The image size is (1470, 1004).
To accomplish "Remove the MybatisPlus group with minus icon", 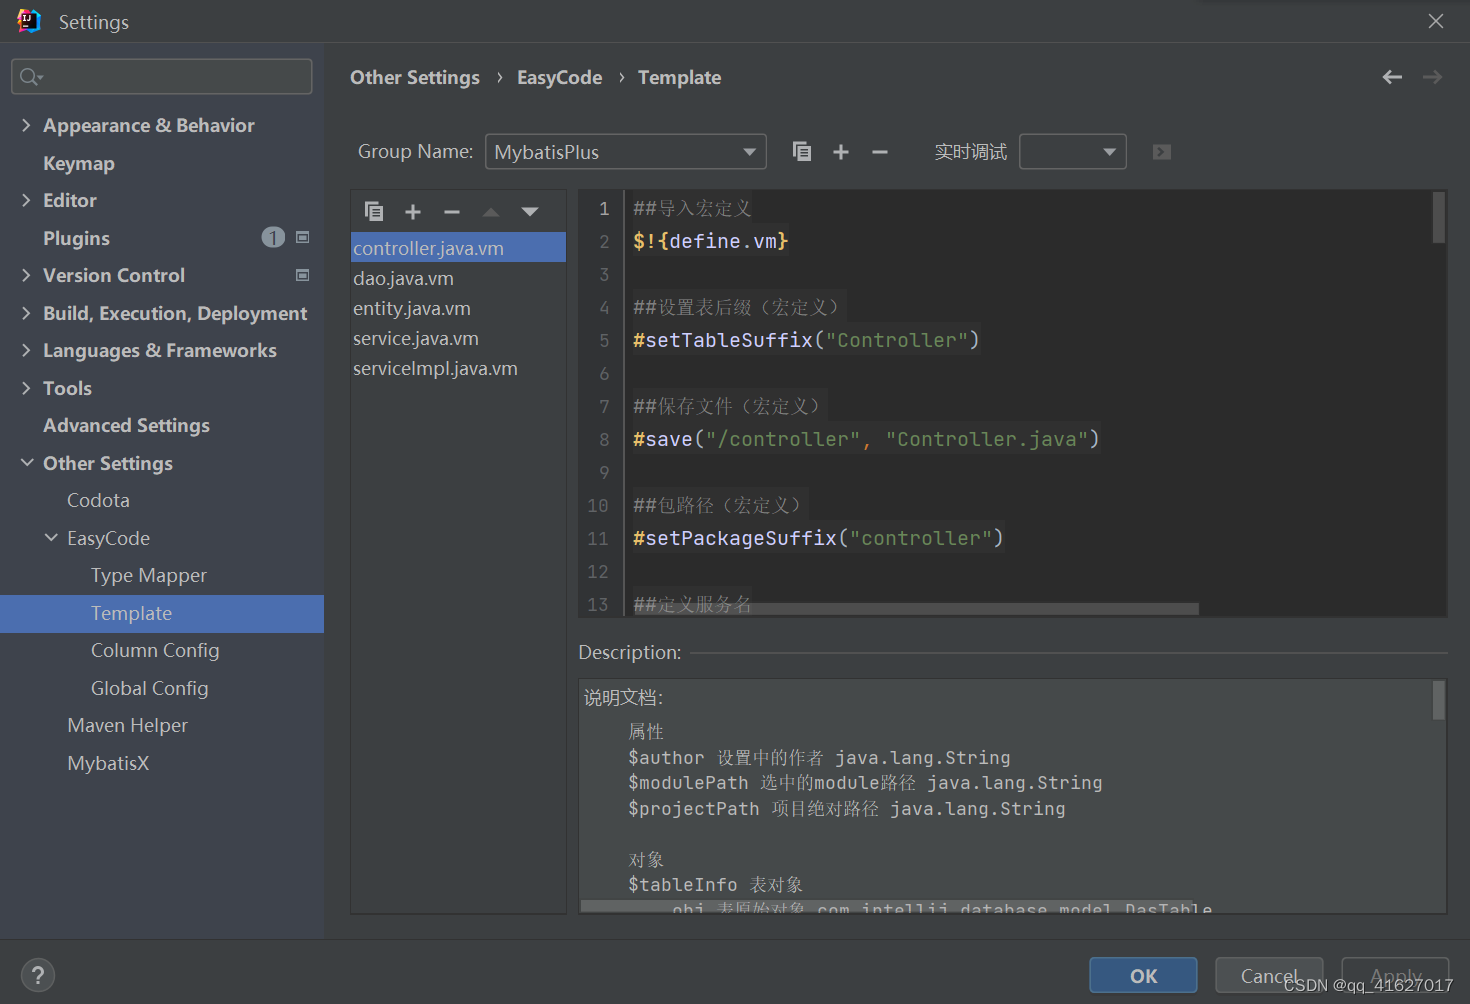I will coord(879,151).
